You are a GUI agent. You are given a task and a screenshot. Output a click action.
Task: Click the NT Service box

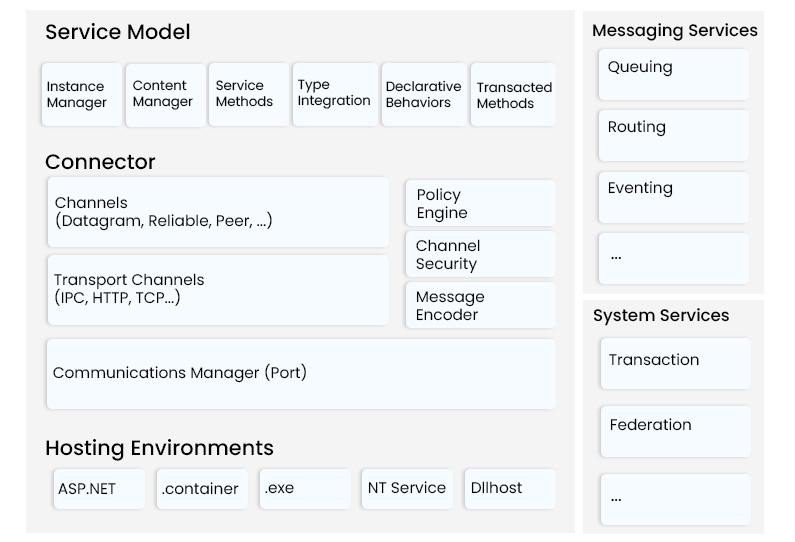pos(406,489)
